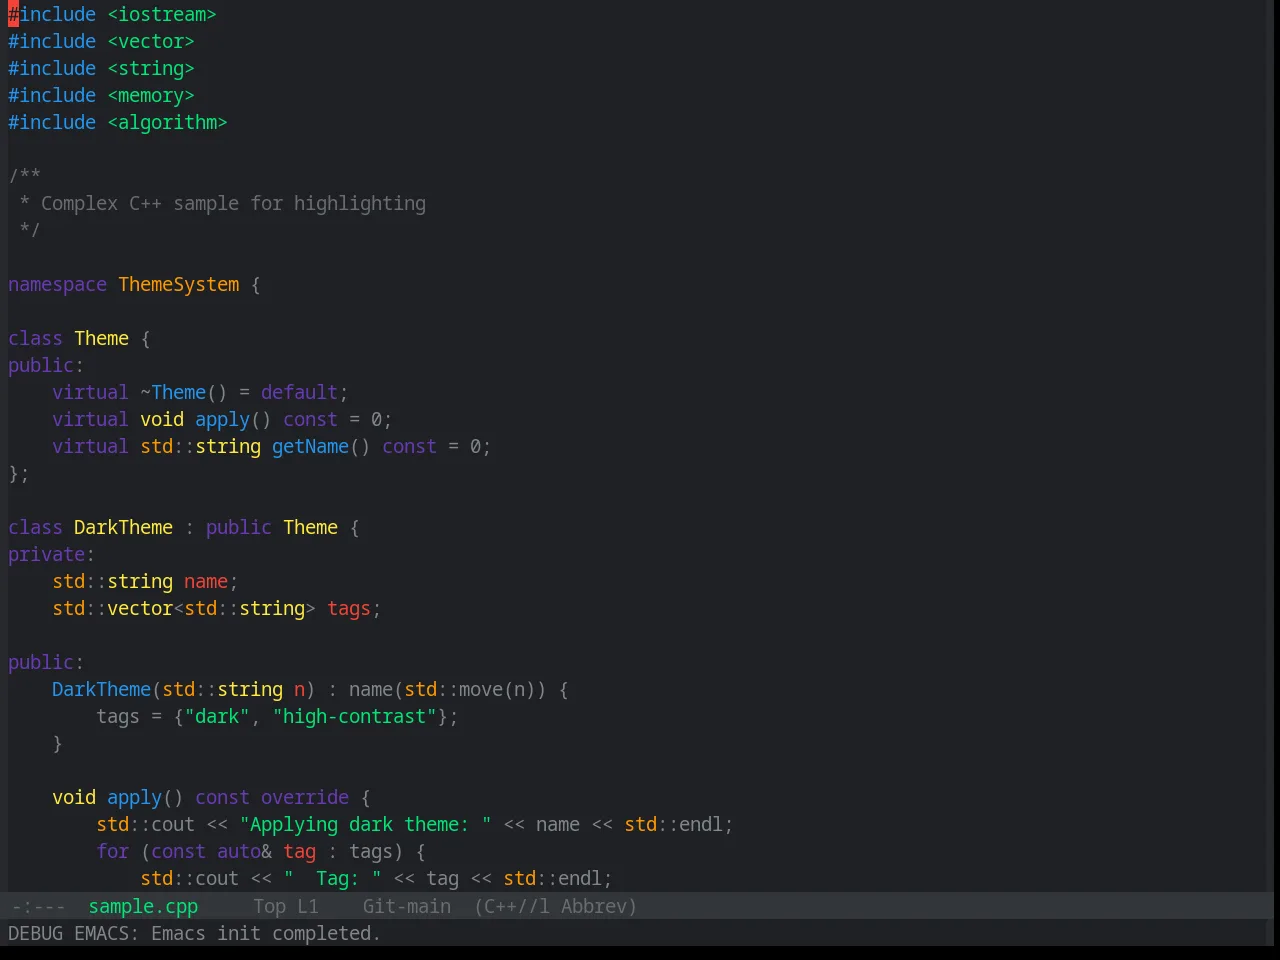
Task: Click the Abbrev minor mode indicator
Action: (598, 906)
